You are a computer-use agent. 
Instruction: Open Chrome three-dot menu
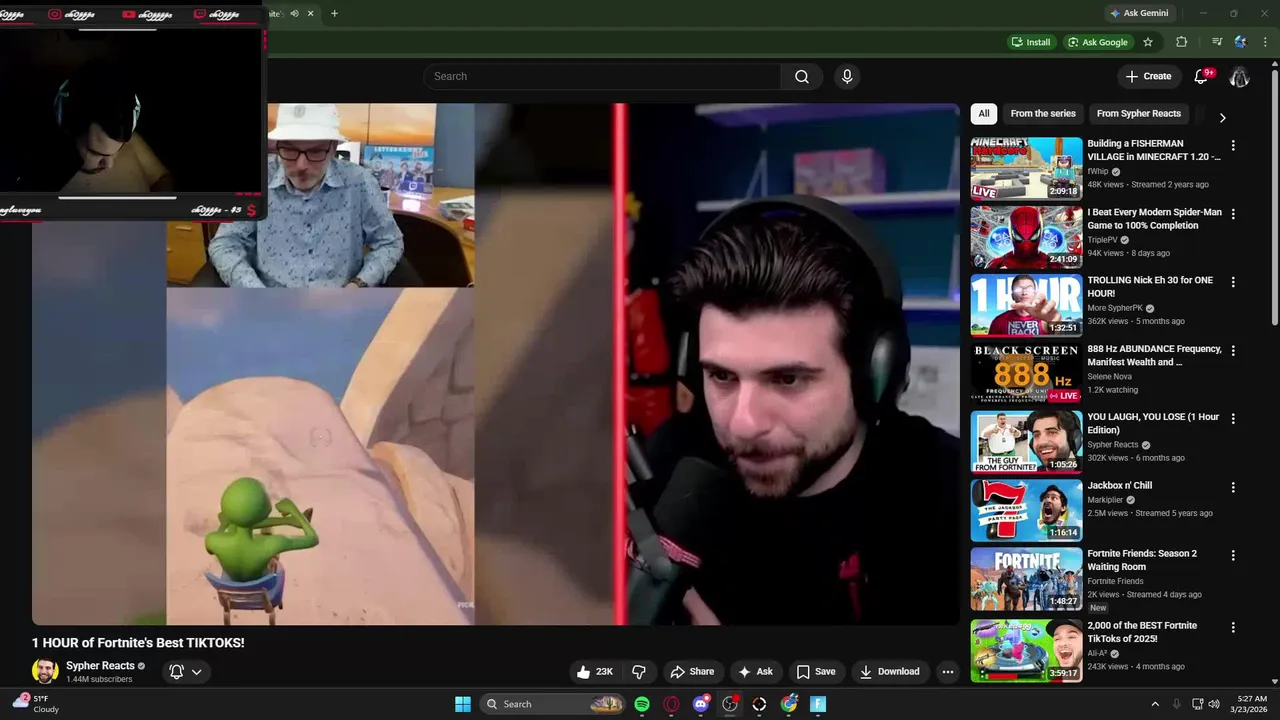point(1265,42)
